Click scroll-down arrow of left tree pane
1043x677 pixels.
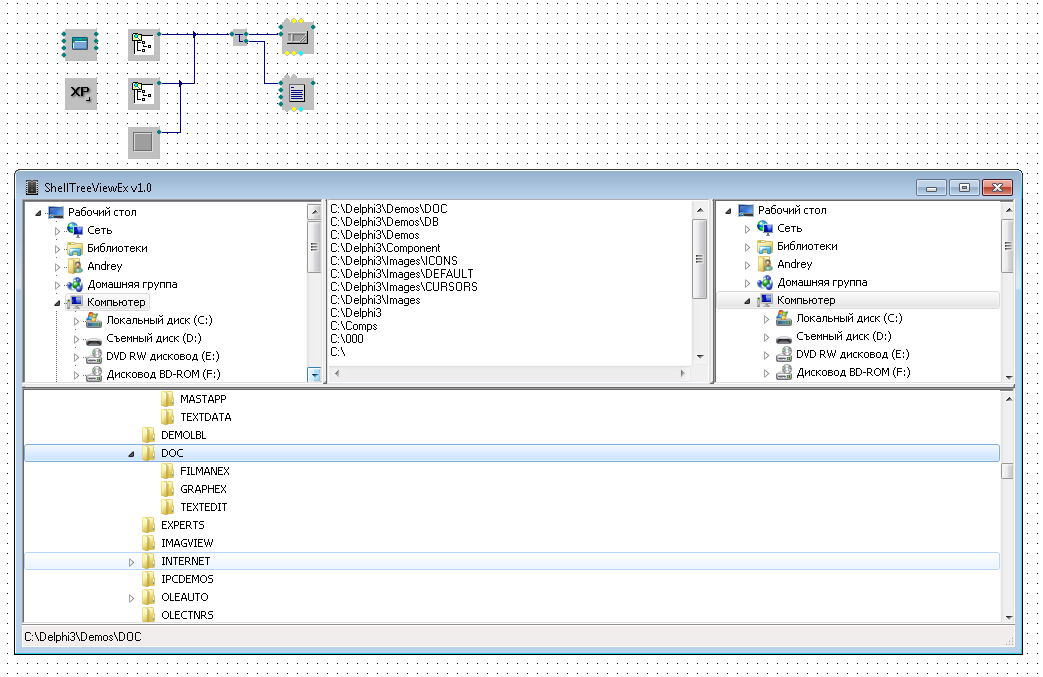click(x=315, y=375)
